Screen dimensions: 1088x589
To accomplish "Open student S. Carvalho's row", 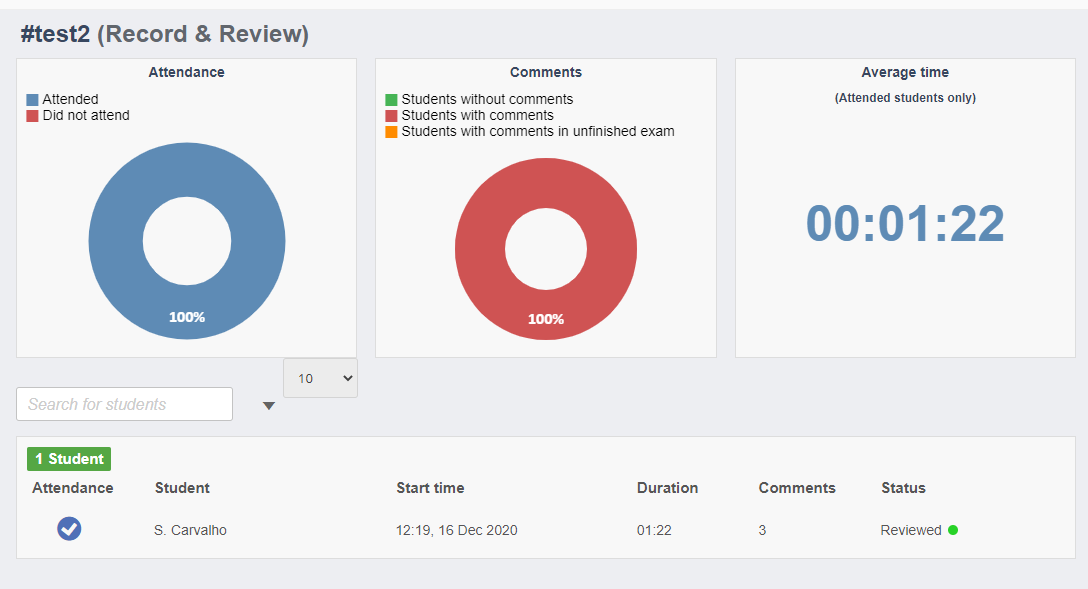I will [x=190, y=530].
